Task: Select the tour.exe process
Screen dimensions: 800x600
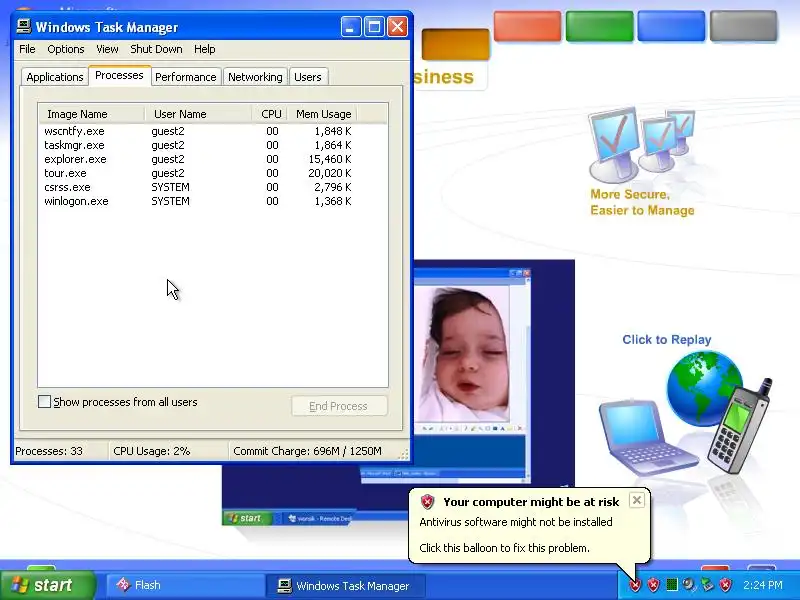Action: tap(65, 173)
